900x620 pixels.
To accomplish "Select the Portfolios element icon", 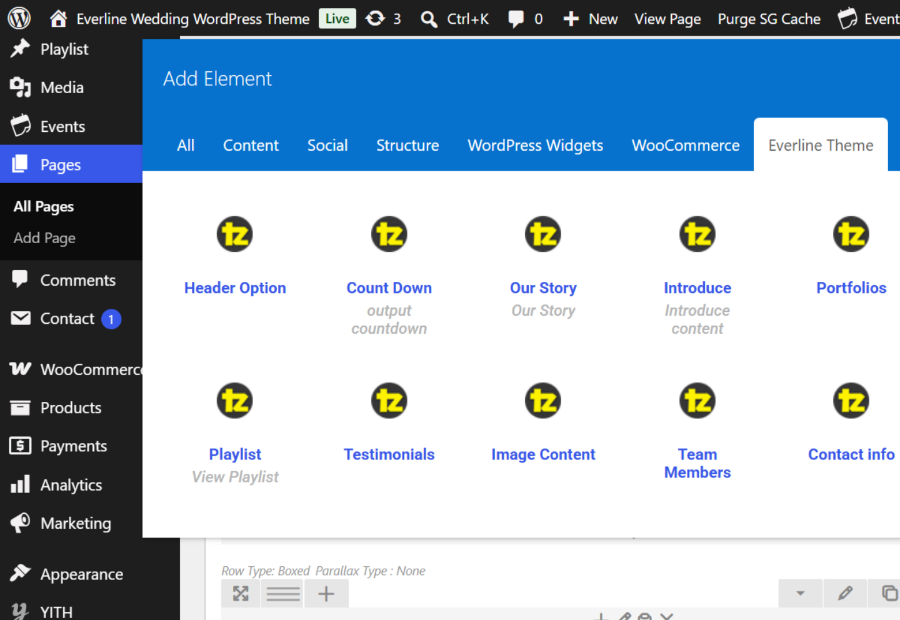I will (x=851, y=234).
